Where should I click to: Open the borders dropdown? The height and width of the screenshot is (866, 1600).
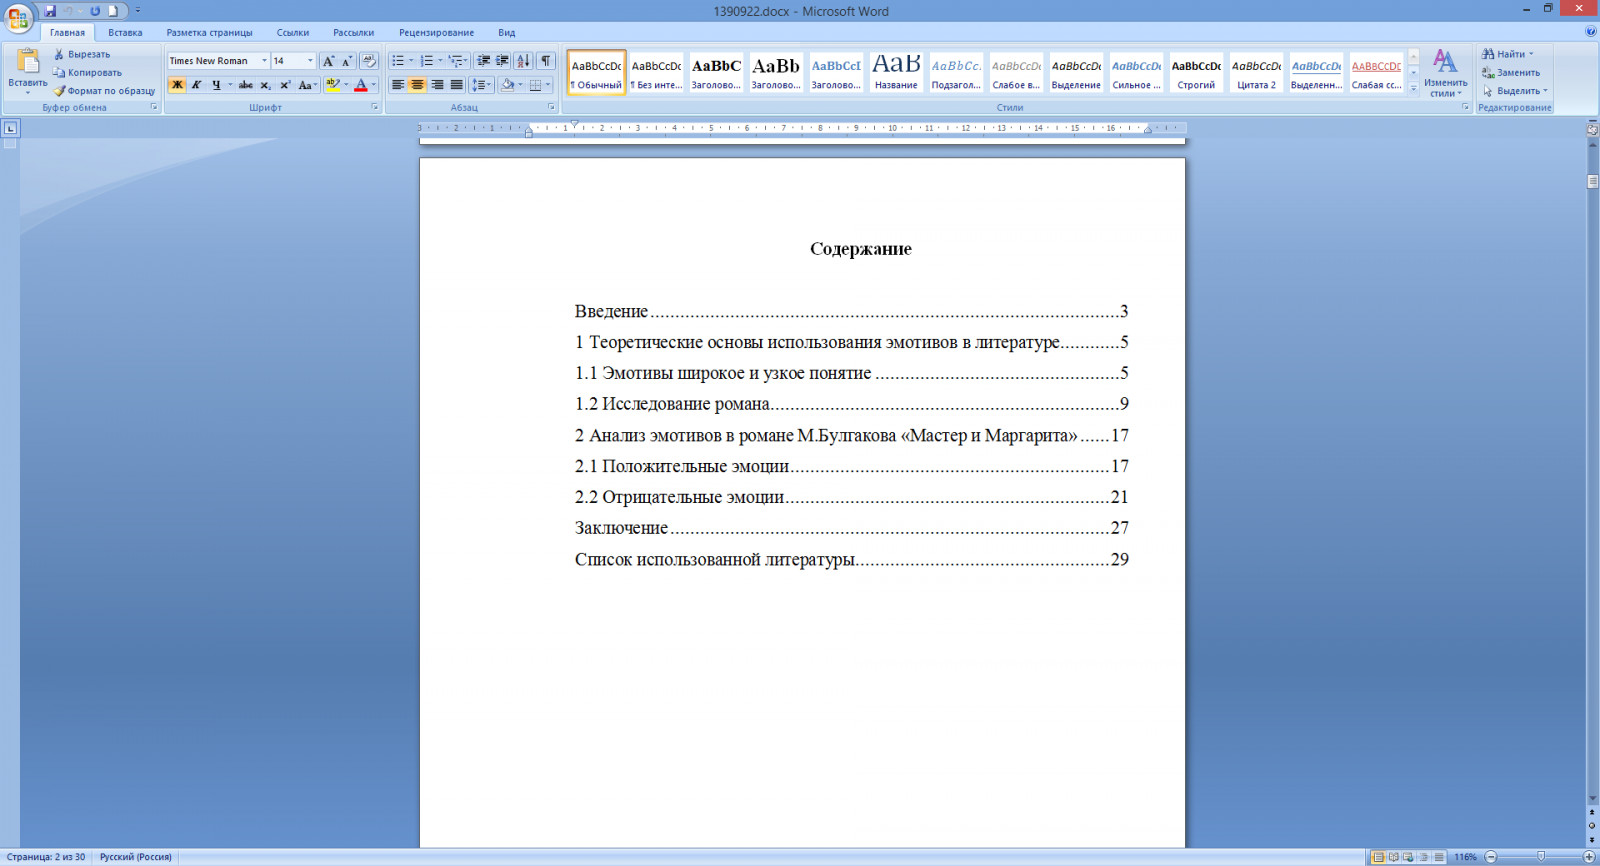[548, 85]
